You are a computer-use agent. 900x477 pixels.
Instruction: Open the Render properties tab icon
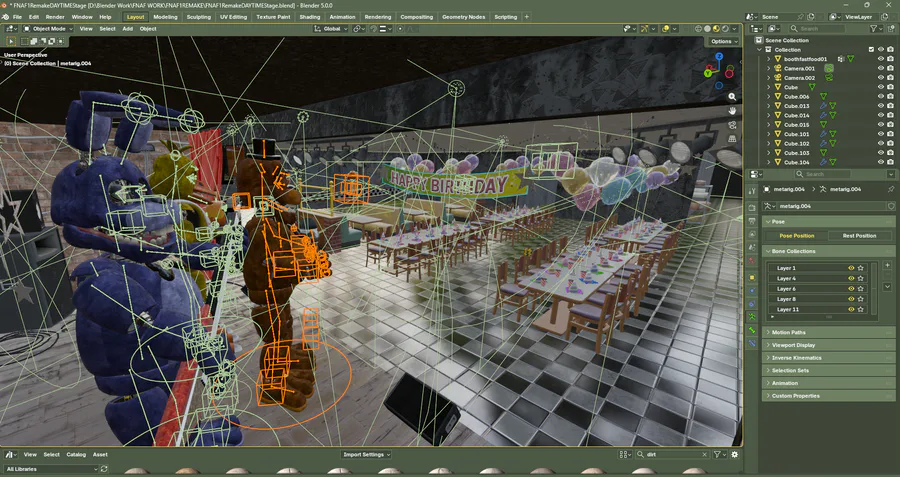(752, 207)
